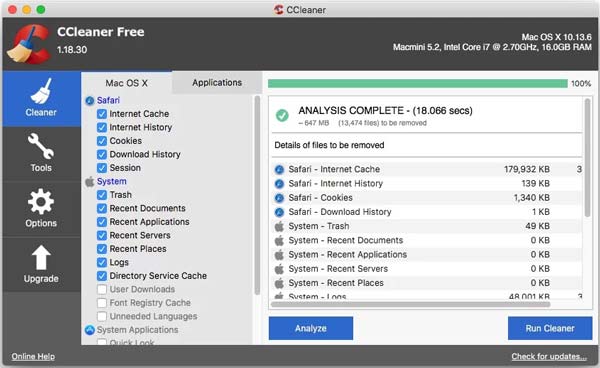Click the CCleaner icon in title bar
The height and width of the screenshot is (368, 600).
click(x=279, y=10)
